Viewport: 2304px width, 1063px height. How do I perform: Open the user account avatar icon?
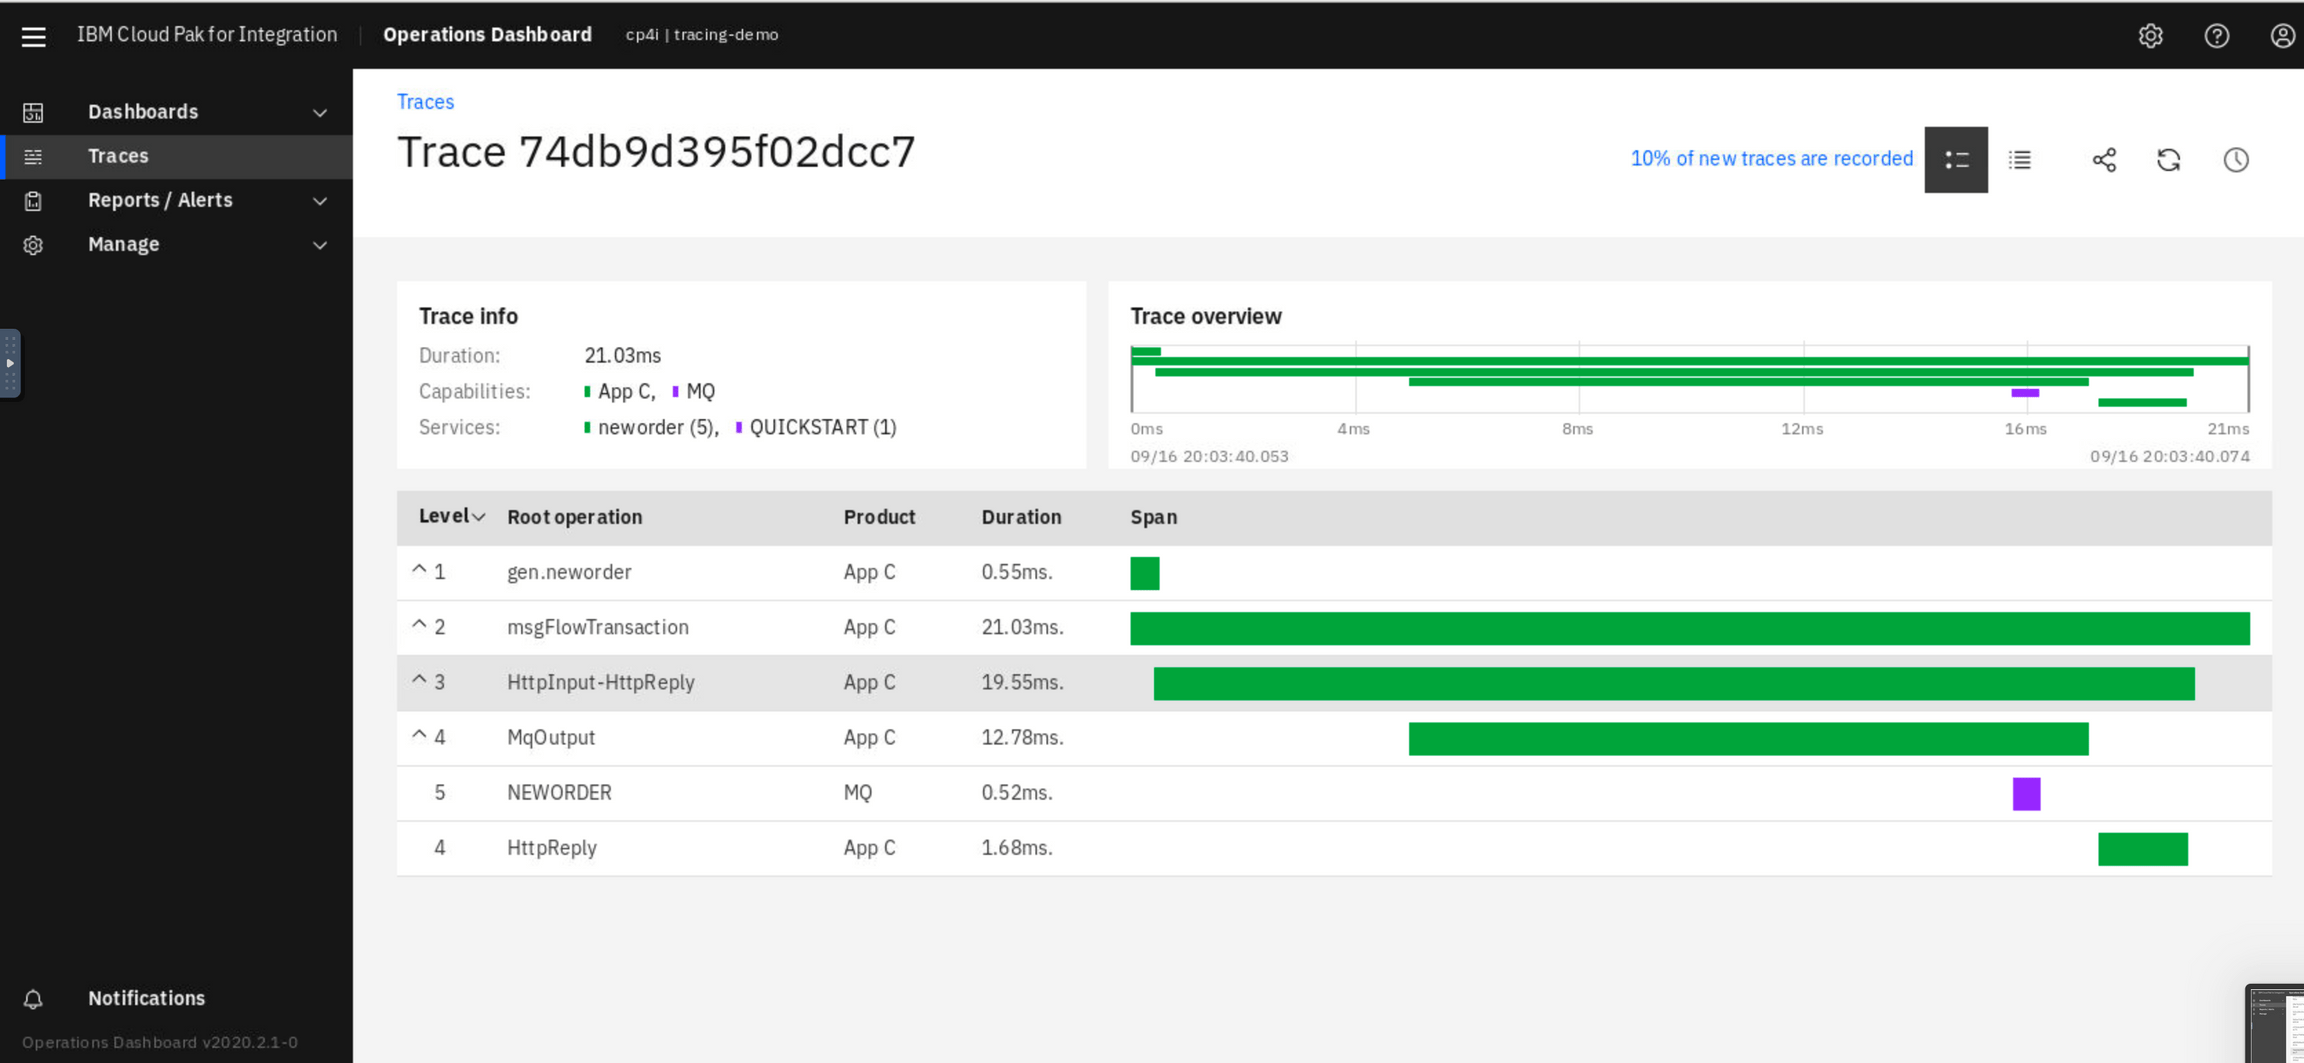(2282, 35)
